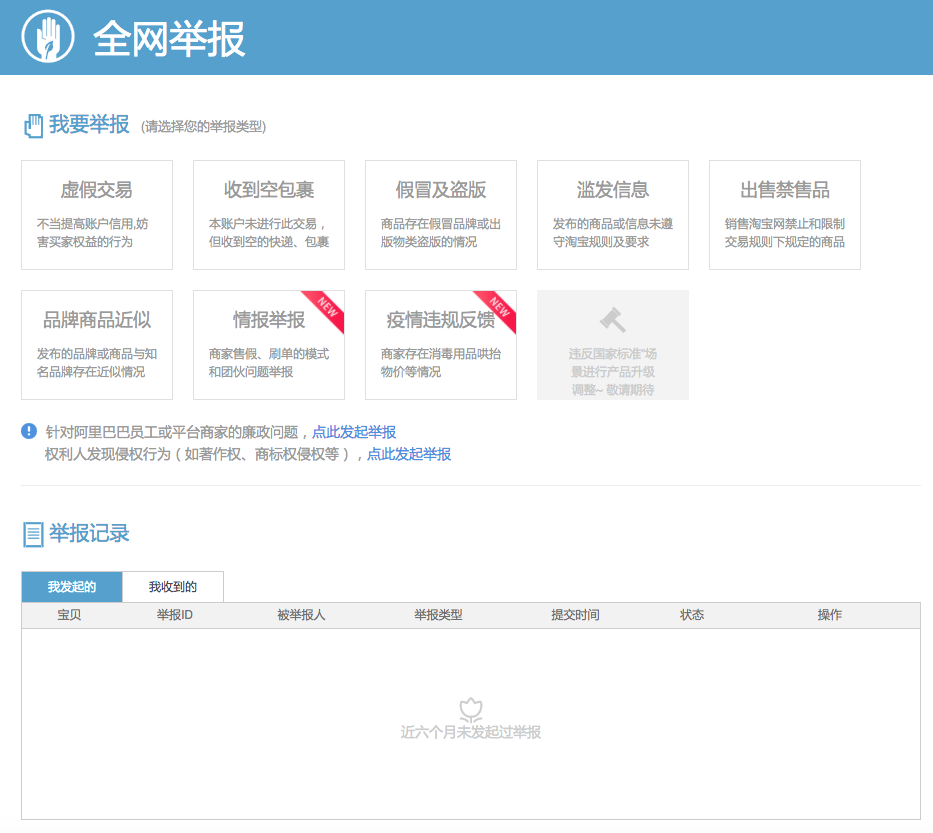Click the gavel icon on disabled card
The image size is (933, 833).
pyautogui.click(x=612, y=320)
